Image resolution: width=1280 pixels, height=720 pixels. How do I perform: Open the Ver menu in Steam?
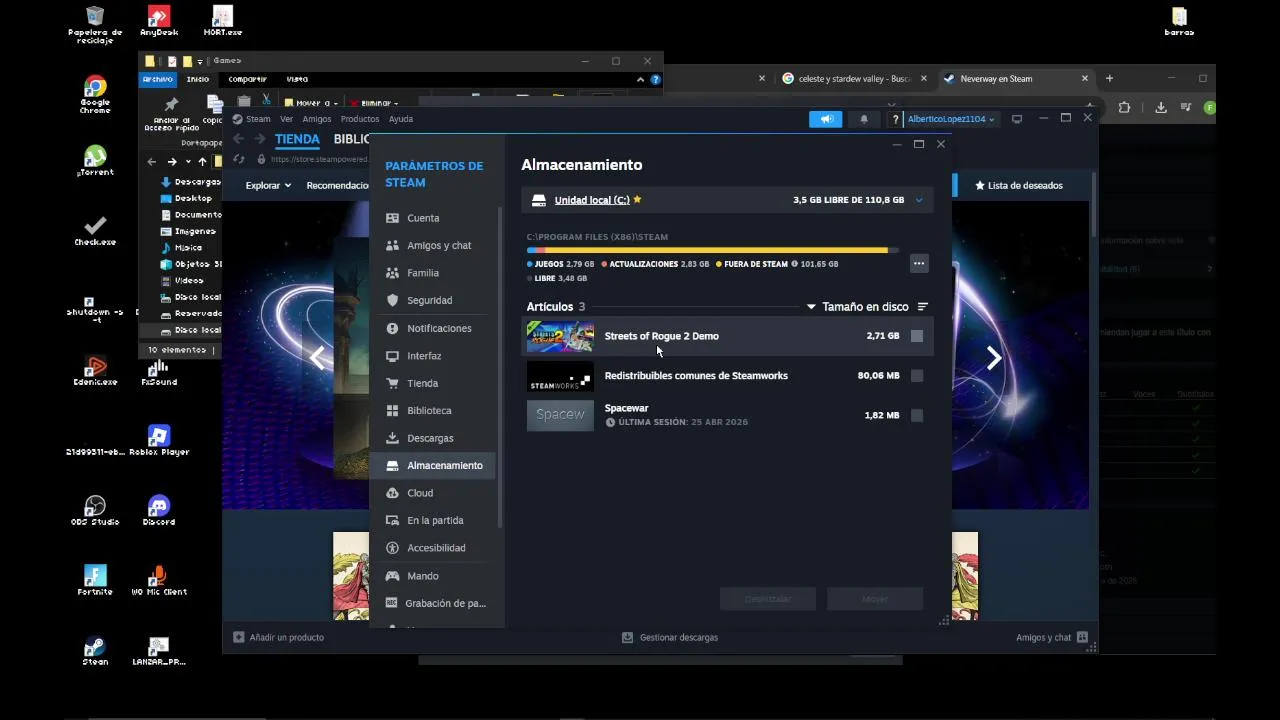click(286, 119)
